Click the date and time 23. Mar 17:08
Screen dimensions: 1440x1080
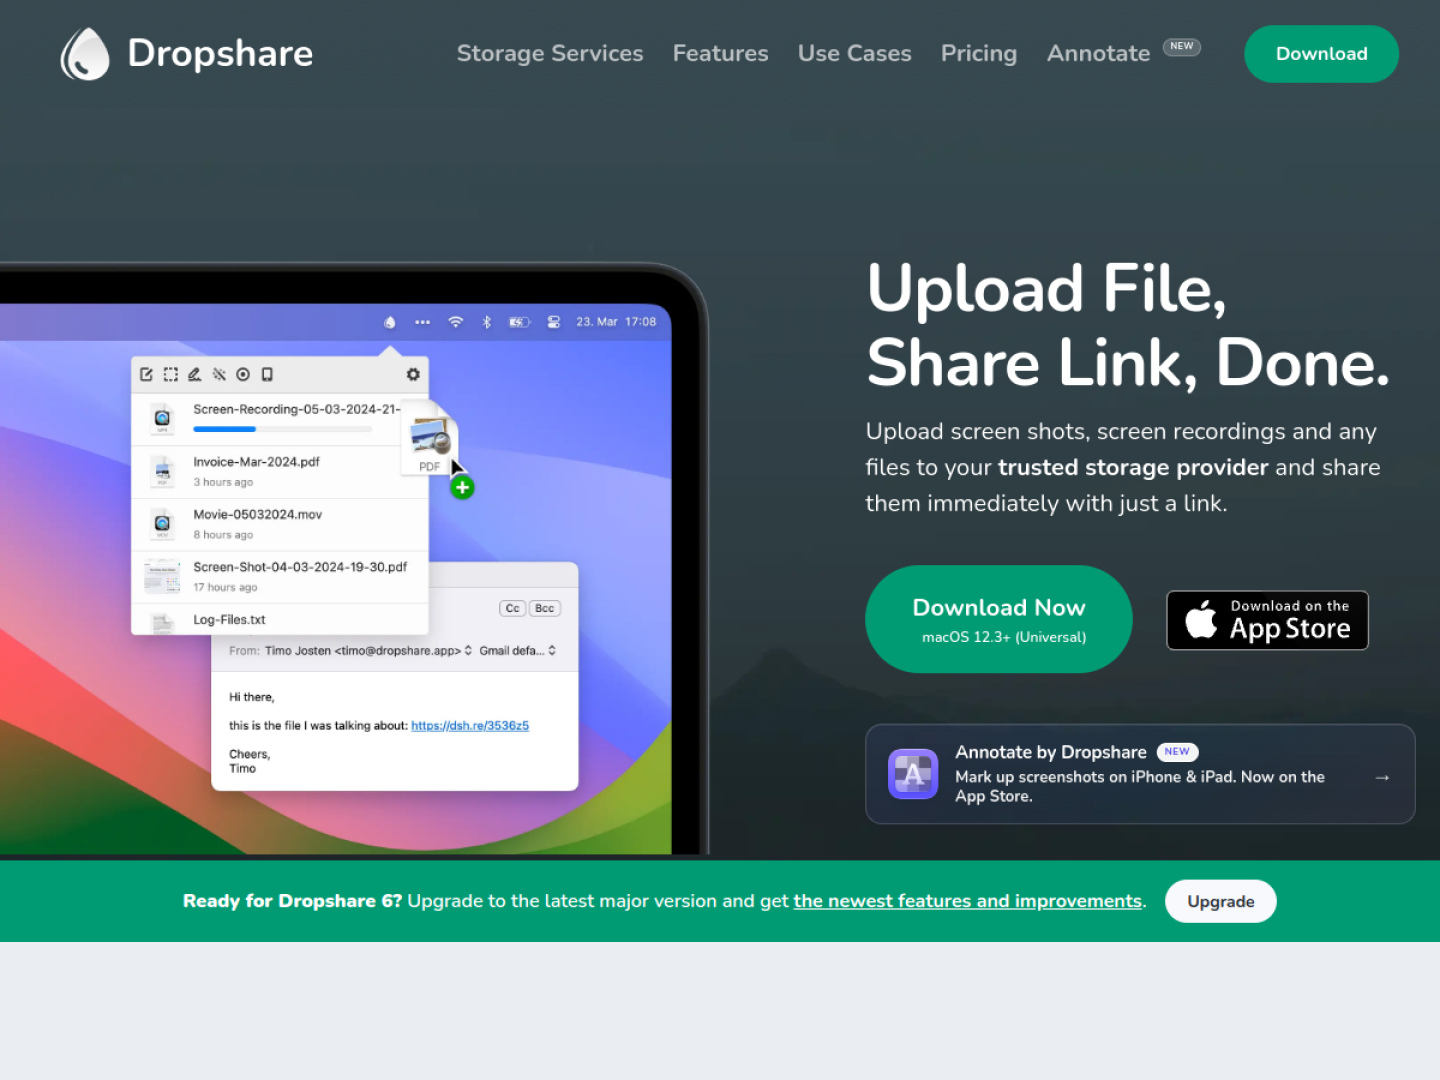616,322
